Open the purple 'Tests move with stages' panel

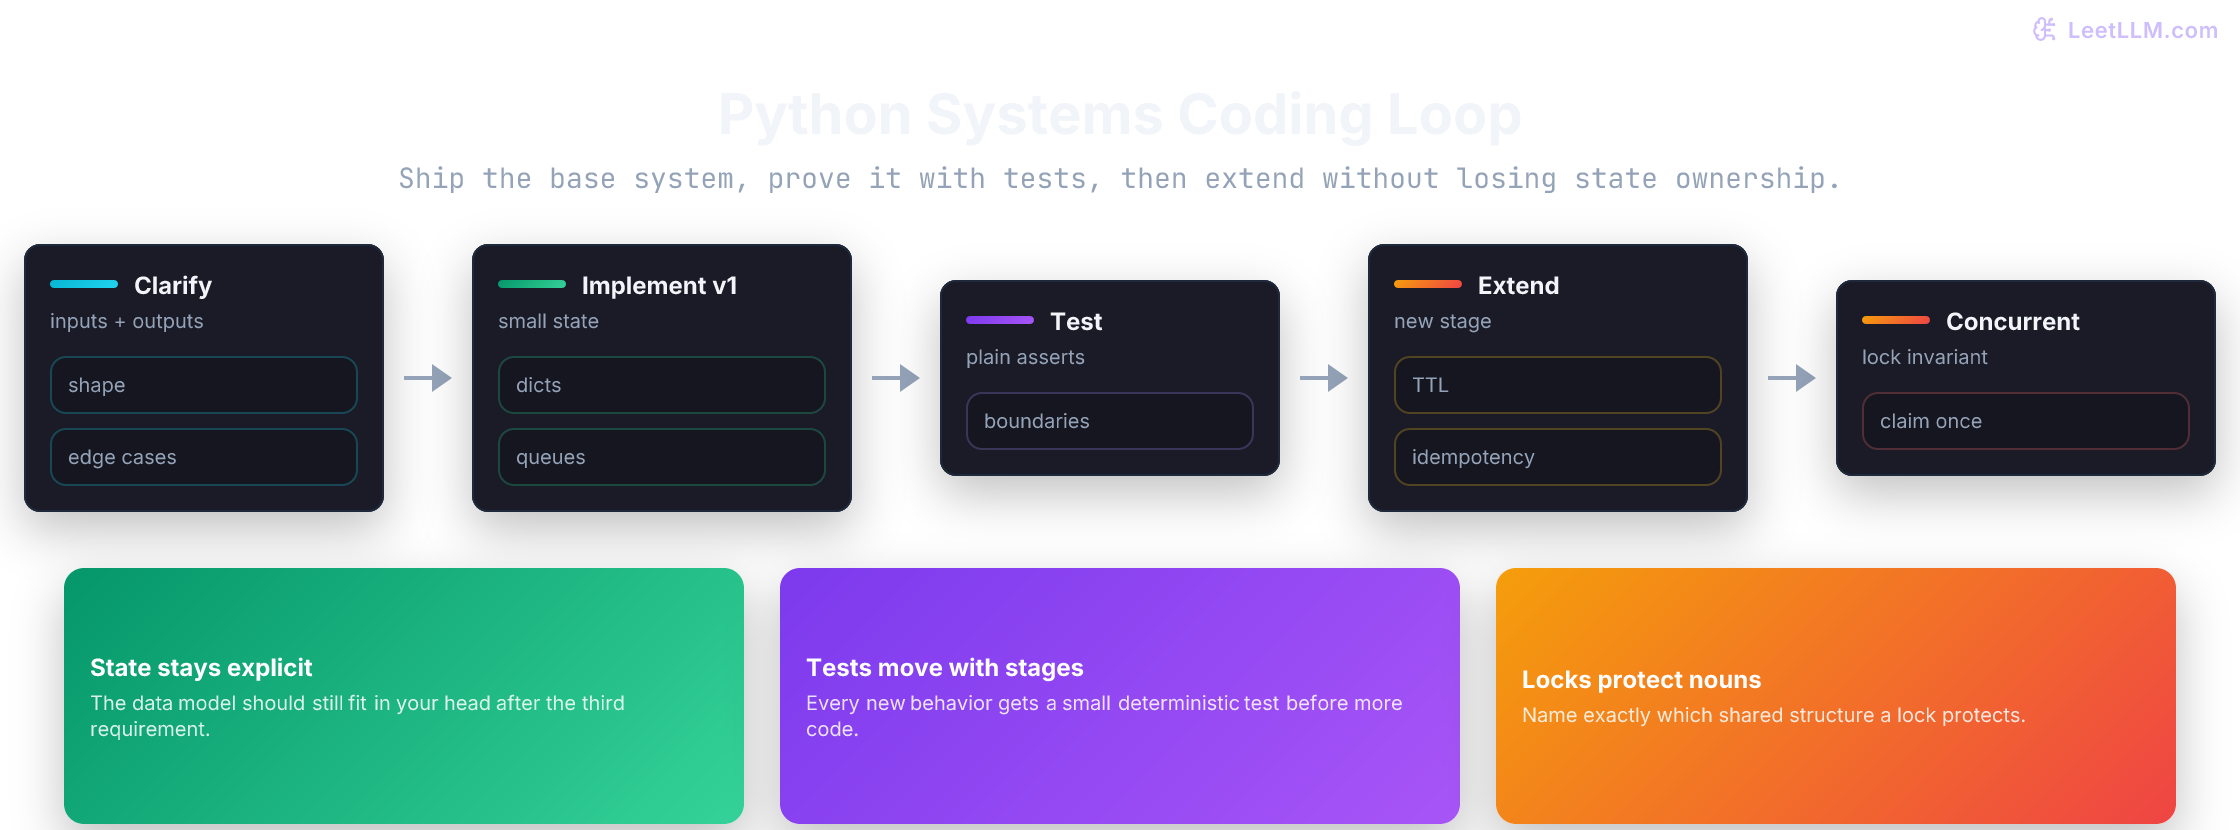[1120, 696]
